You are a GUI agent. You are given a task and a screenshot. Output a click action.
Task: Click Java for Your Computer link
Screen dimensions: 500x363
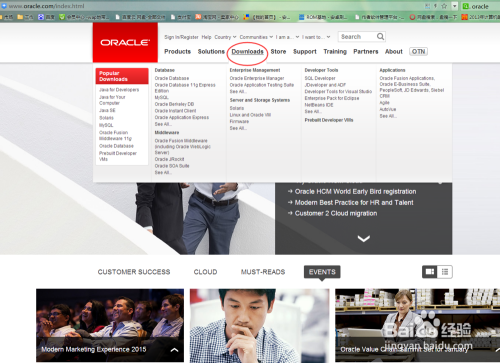pyautogui.click(x=112, y=100)
